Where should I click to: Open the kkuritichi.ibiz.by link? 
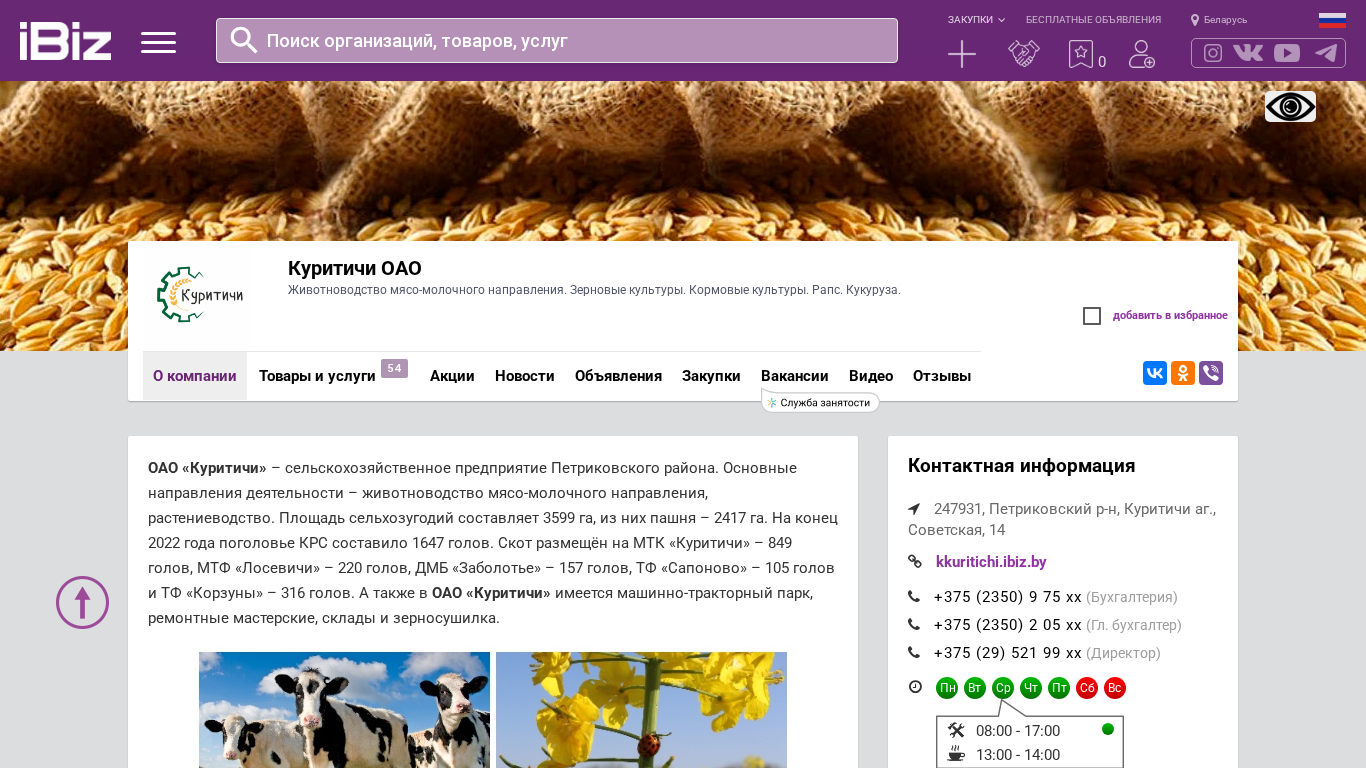[x=991, y=562]
